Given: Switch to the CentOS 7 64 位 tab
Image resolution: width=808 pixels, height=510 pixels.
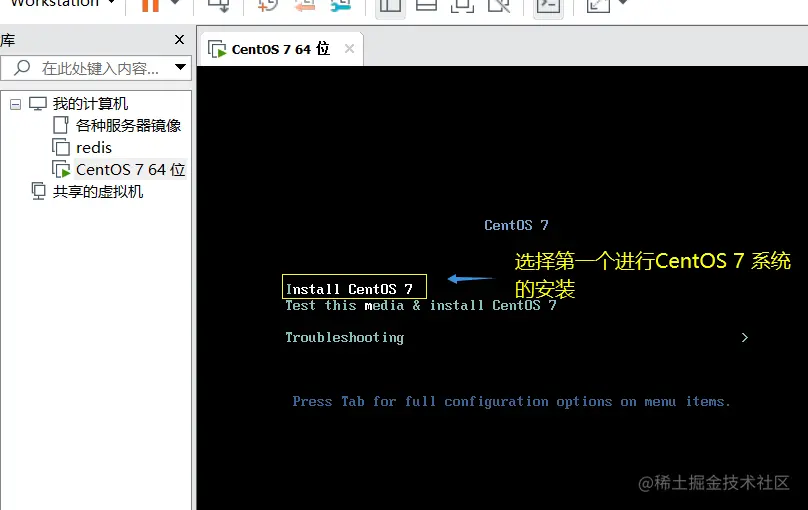Looking at the screenshot, I should [x=281, y=49].
